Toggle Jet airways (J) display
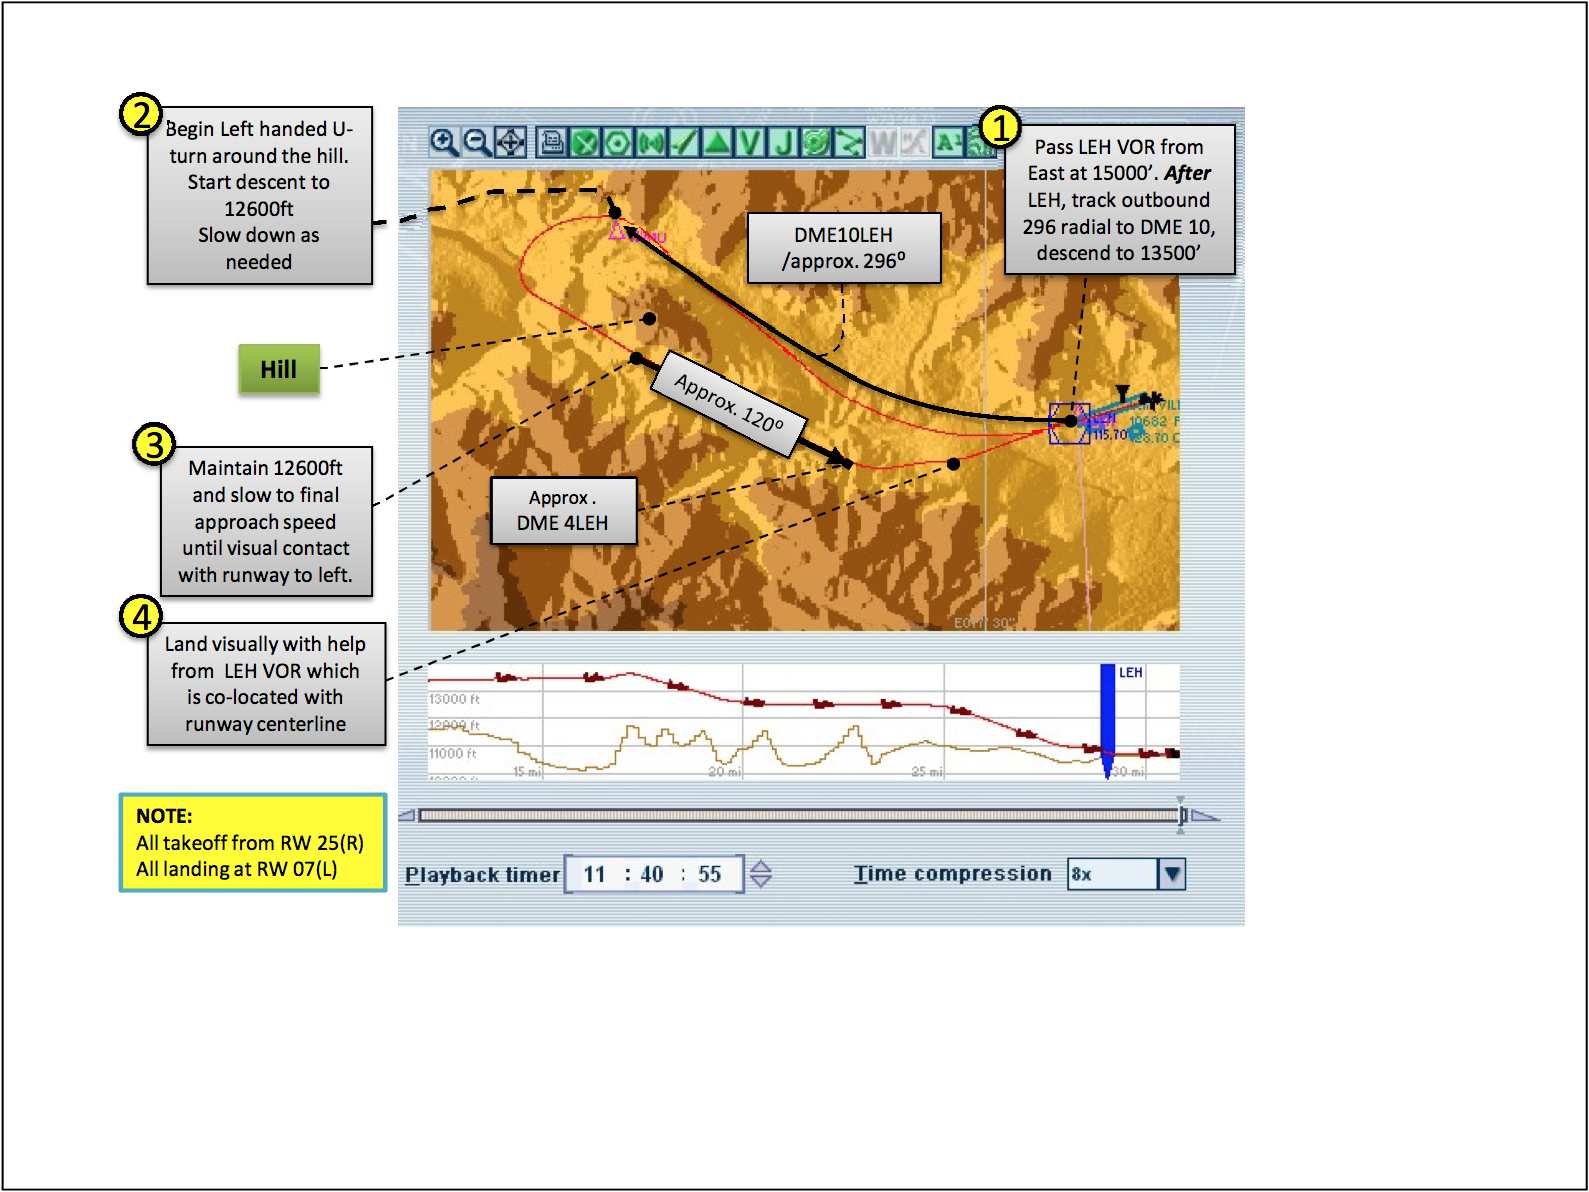Image resolution: width=1589 pixels, height=1192 pixels. pyautogui.click(x=783, y=142)
